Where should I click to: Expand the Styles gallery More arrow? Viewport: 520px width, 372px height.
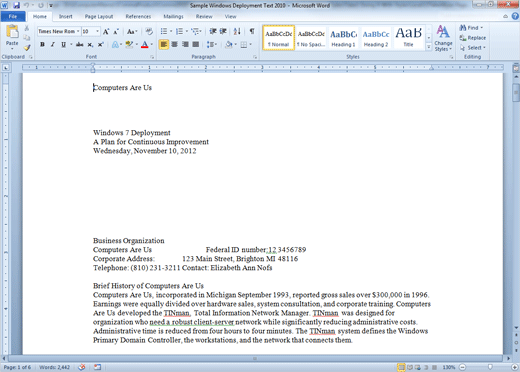429,47
